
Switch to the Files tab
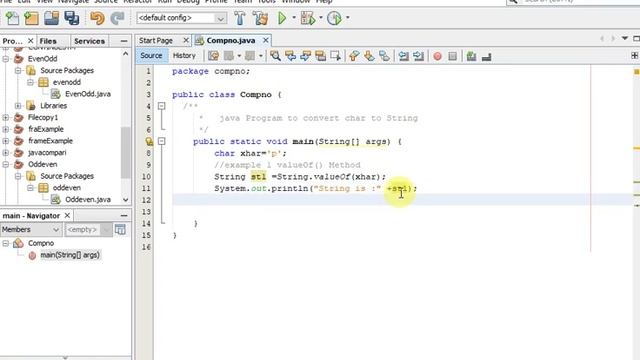(x=48, y=41)
